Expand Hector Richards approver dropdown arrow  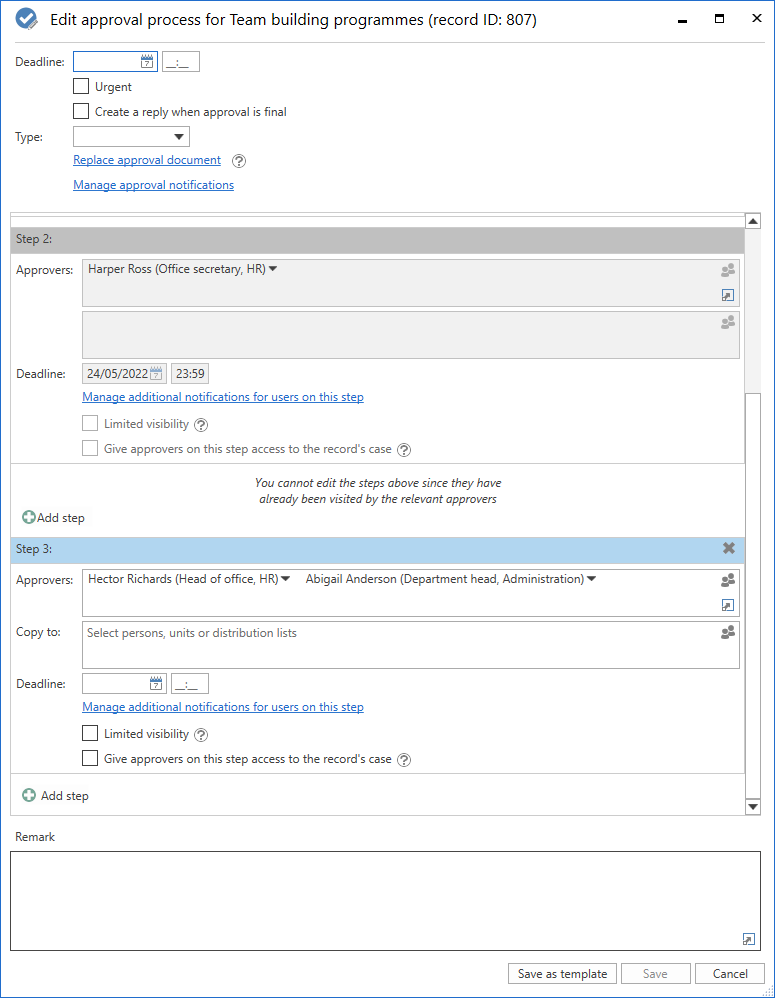[286, 578]
